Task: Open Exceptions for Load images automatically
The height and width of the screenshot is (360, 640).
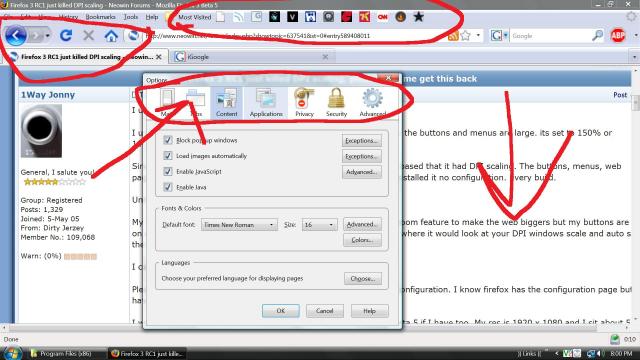Action: pos(362,156)
